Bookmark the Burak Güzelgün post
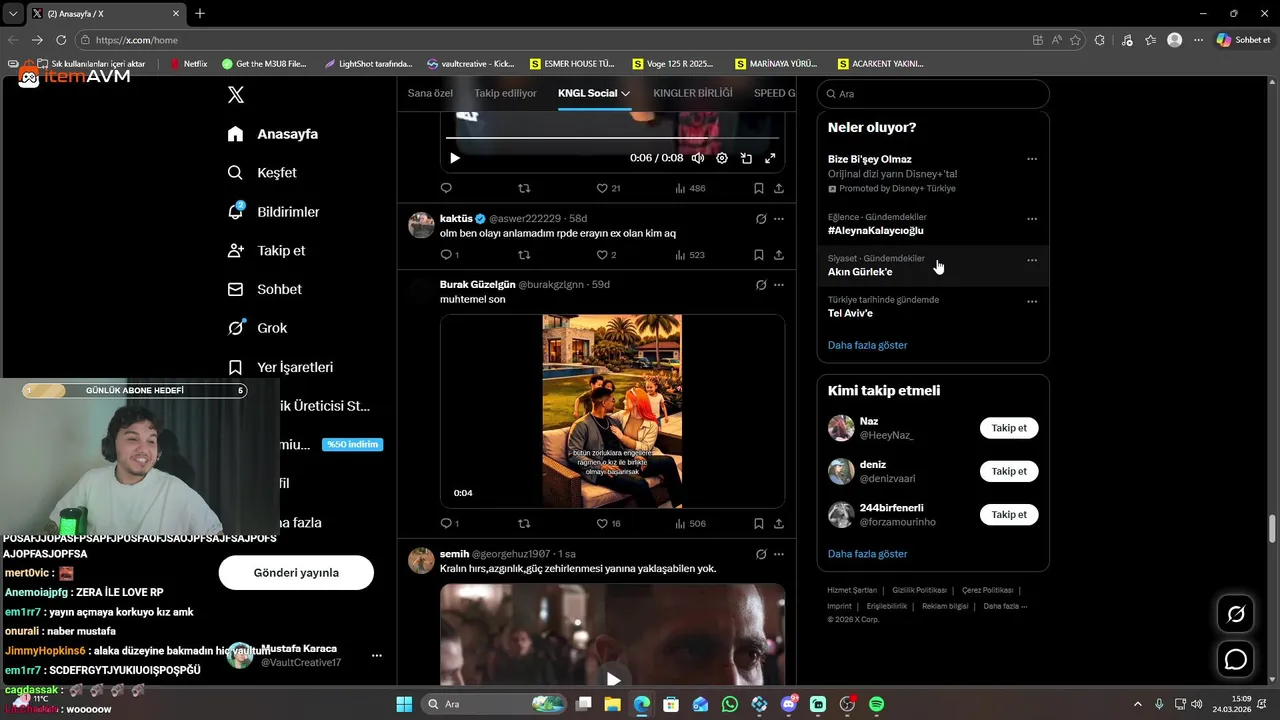The height and width of the screenshot is (720, 1280). point(759,523)
